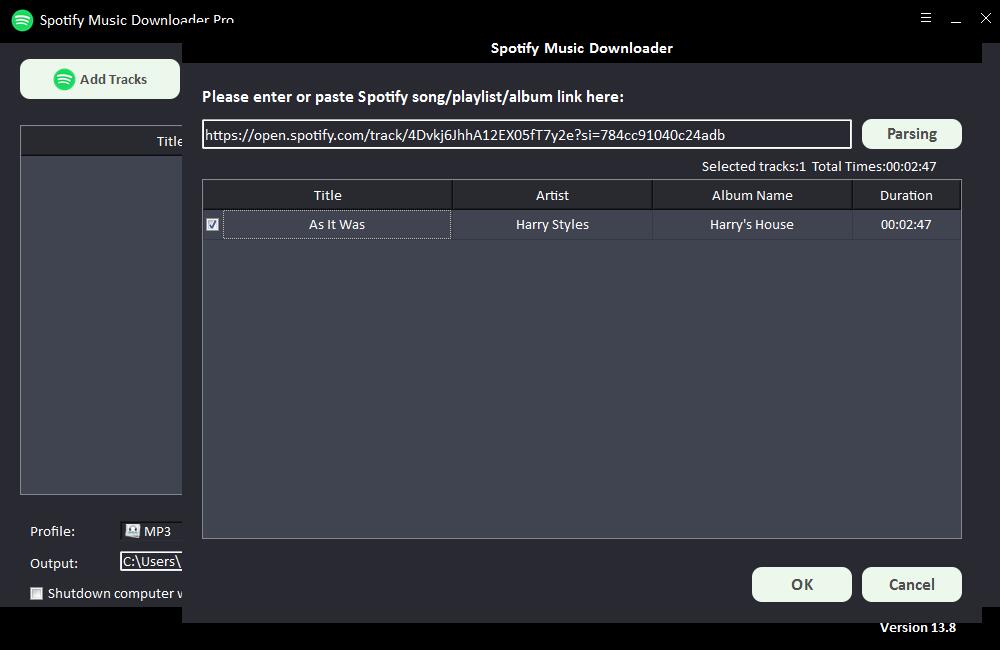Click the Add Tracks button
Viewport: 1000px width, 650px height.
(x=100, y=79)
